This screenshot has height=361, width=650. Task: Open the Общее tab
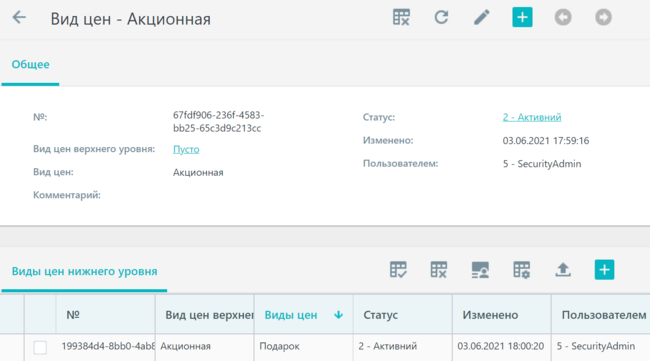coord(30,64)
